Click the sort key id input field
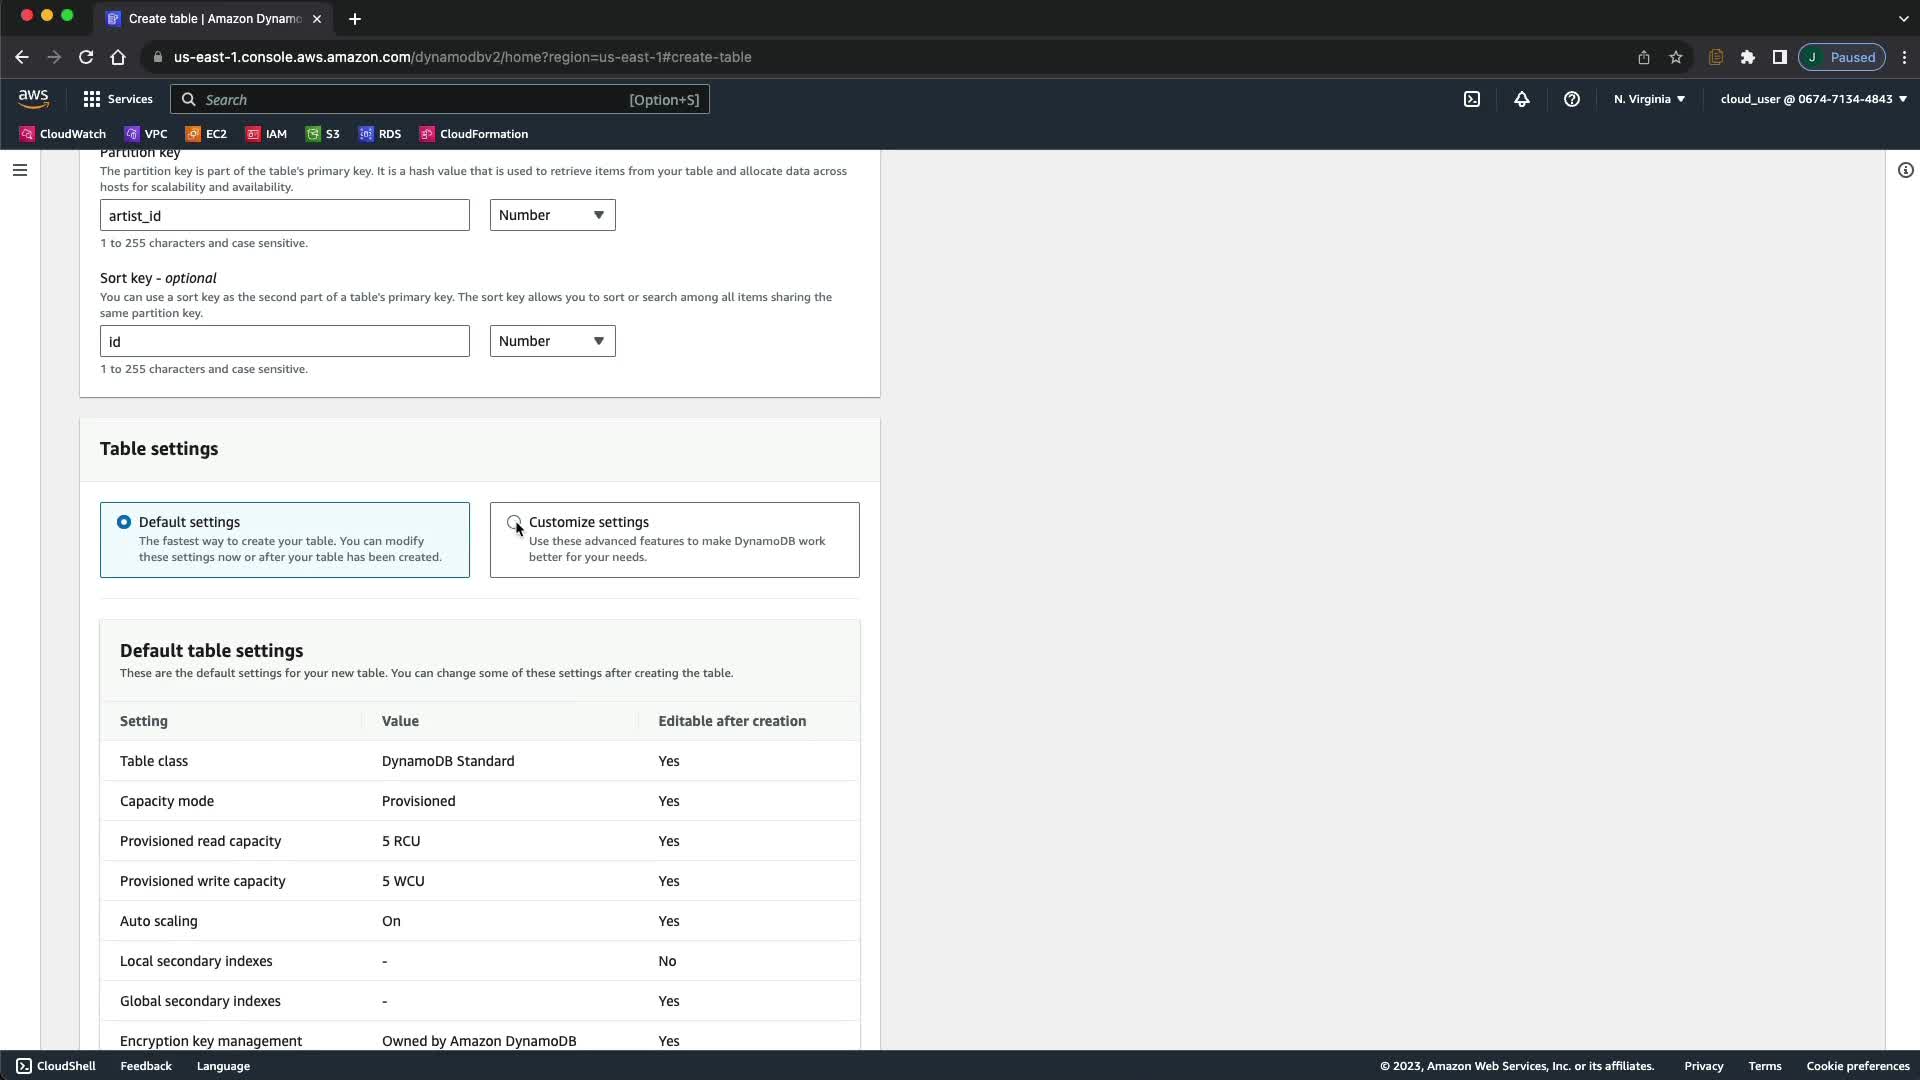 (x=284, y=341)
